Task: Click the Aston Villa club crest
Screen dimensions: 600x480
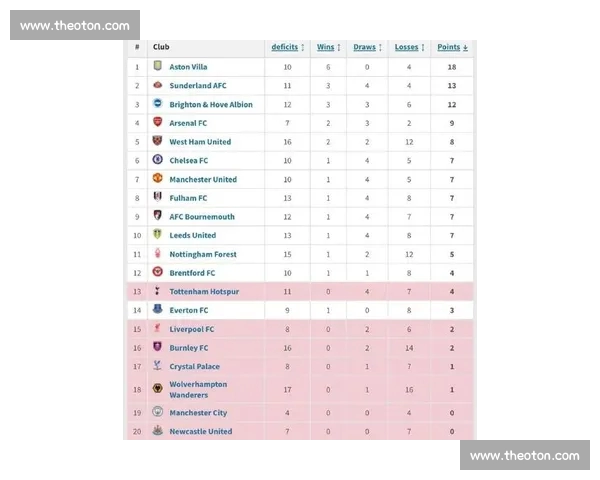Action: (157, 66)
